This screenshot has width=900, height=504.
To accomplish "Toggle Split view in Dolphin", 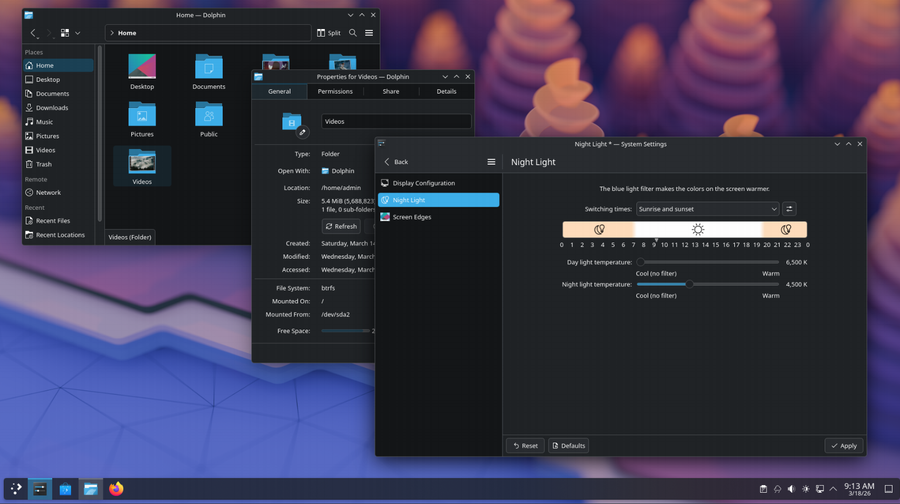I will 329,33.
